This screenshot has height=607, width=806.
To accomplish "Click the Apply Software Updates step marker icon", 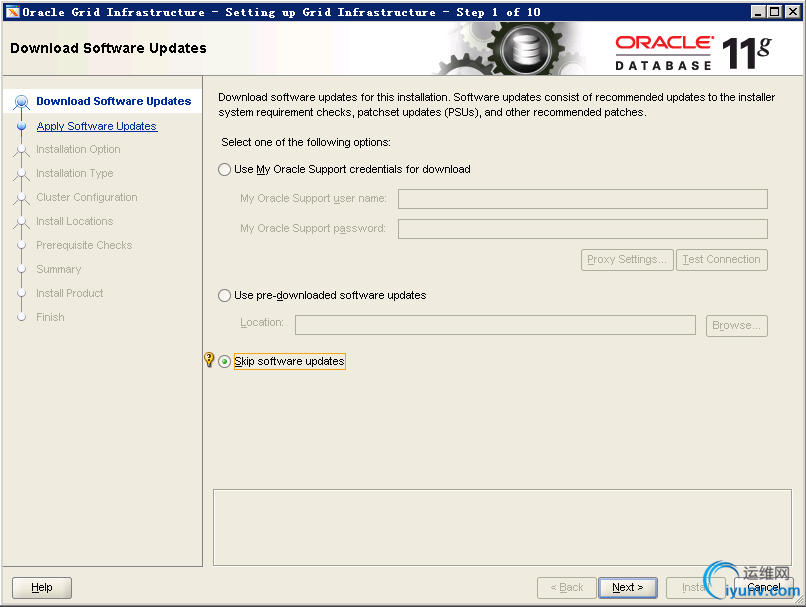I will pyautogui.click(x=21, y=126).
